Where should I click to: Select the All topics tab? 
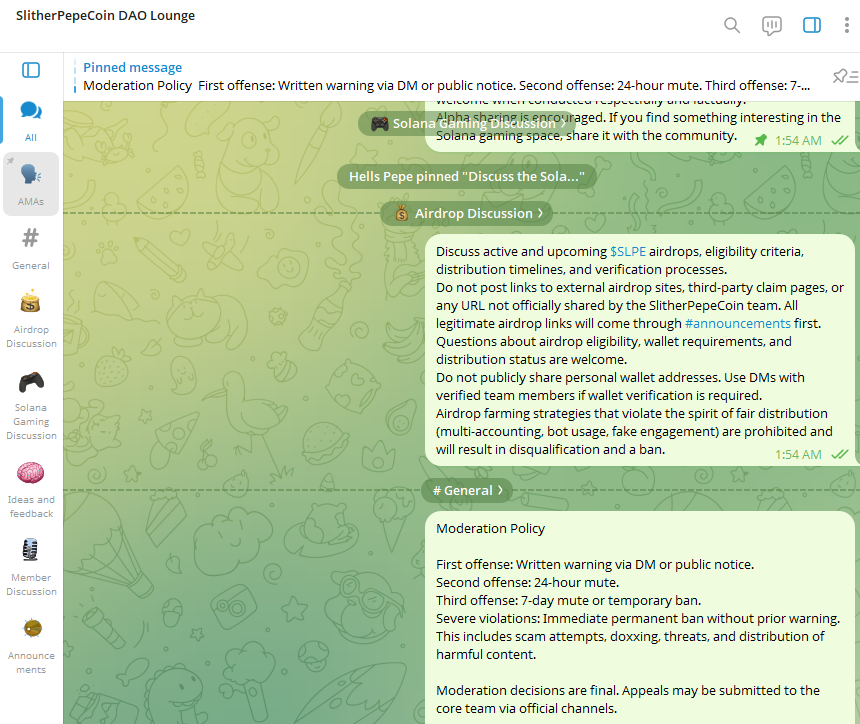pos(31,121)
